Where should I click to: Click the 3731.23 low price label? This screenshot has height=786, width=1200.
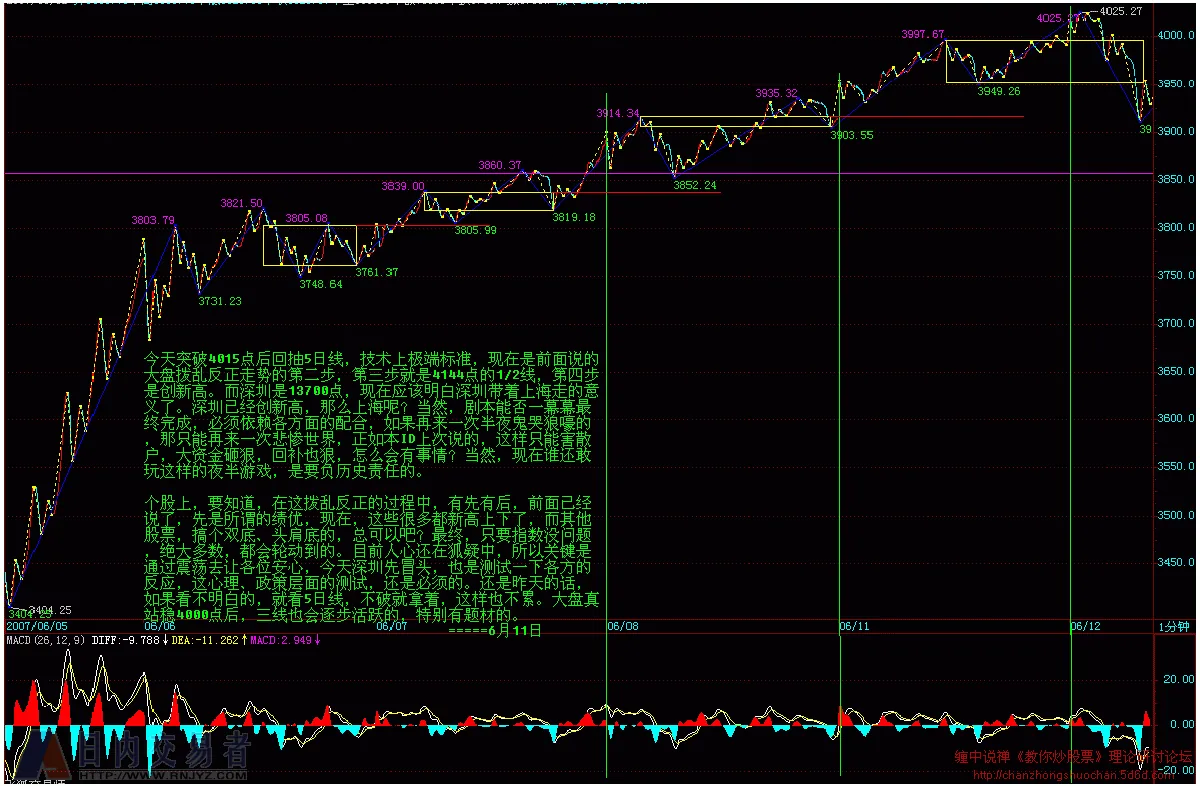[x=219, y=300]
